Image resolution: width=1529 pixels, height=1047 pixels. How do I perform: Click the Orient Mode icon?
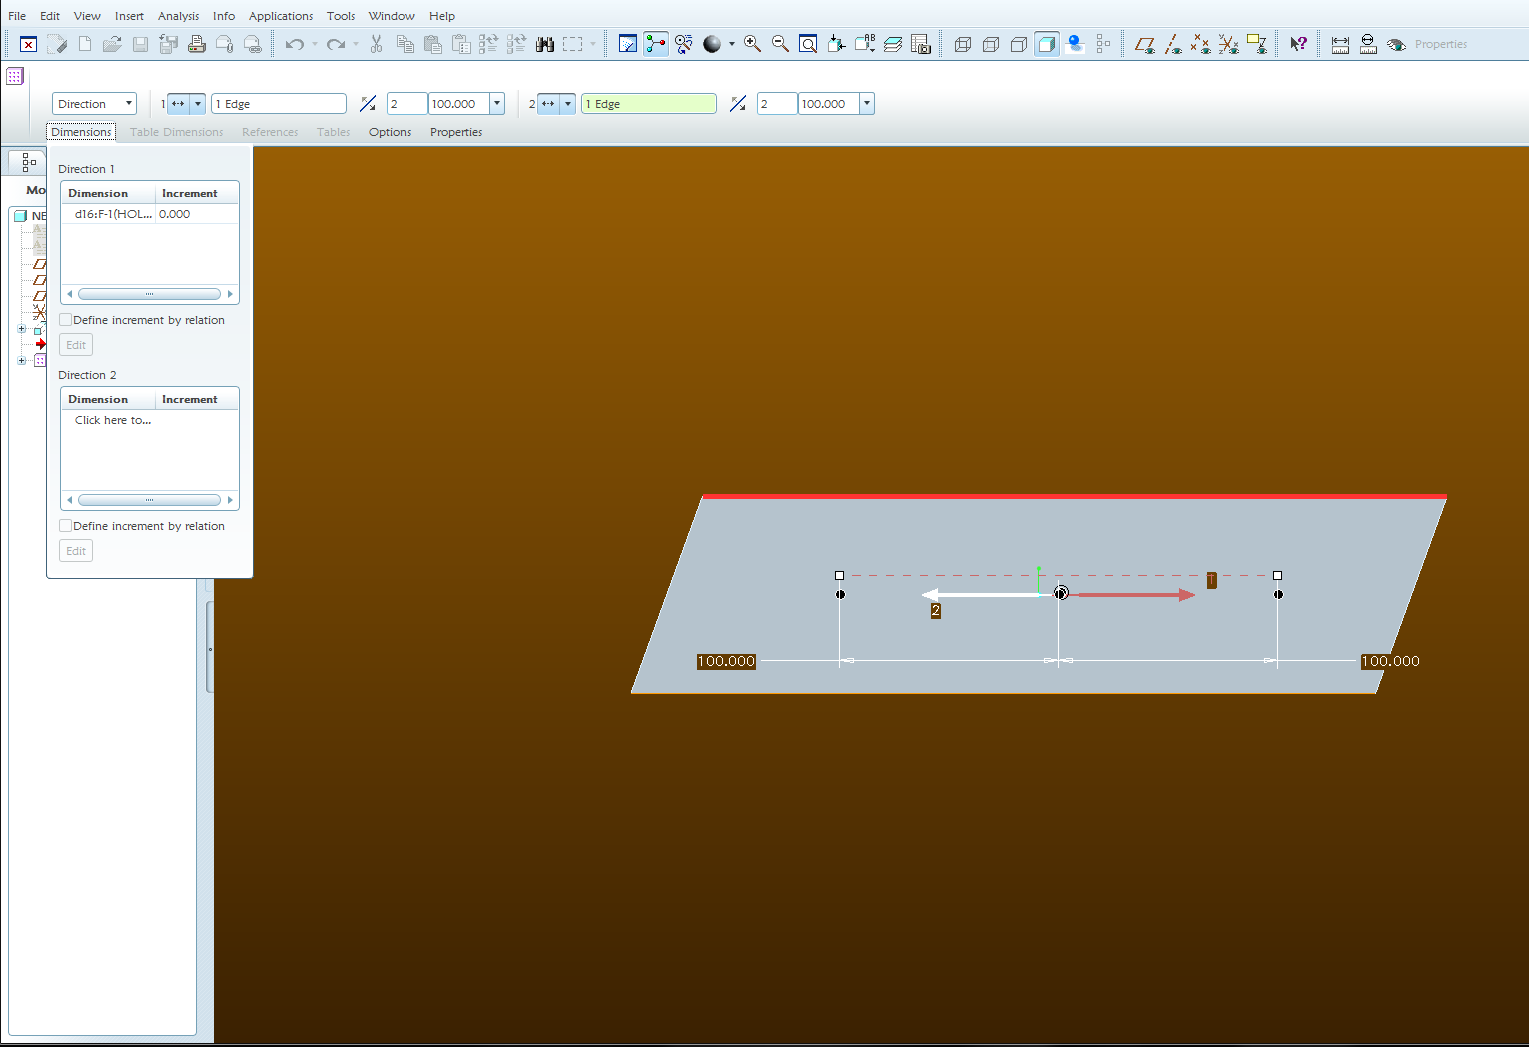coord(684,44)
